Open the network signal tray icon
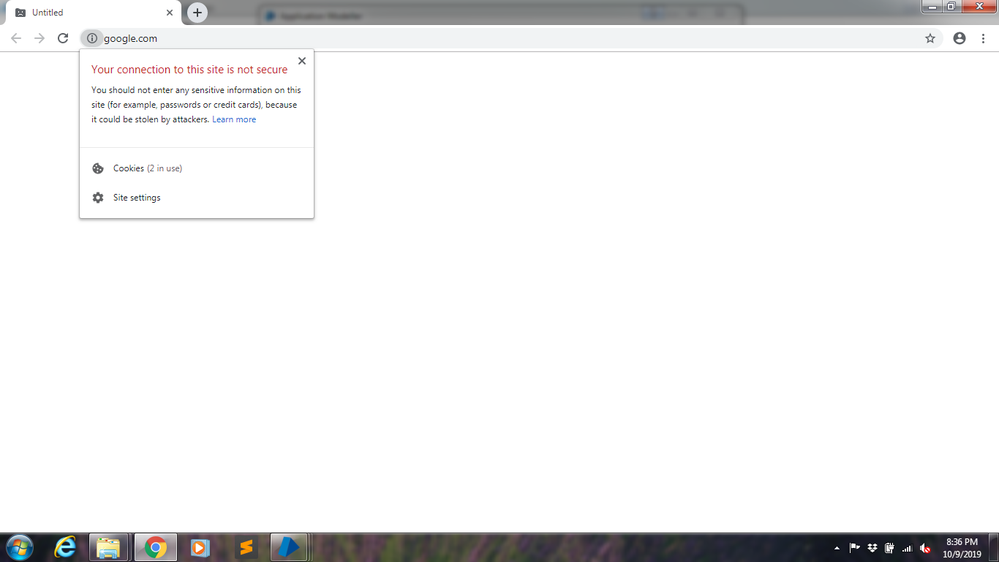The height and width of the screenshot is (562, 999). tap(907, 548)
